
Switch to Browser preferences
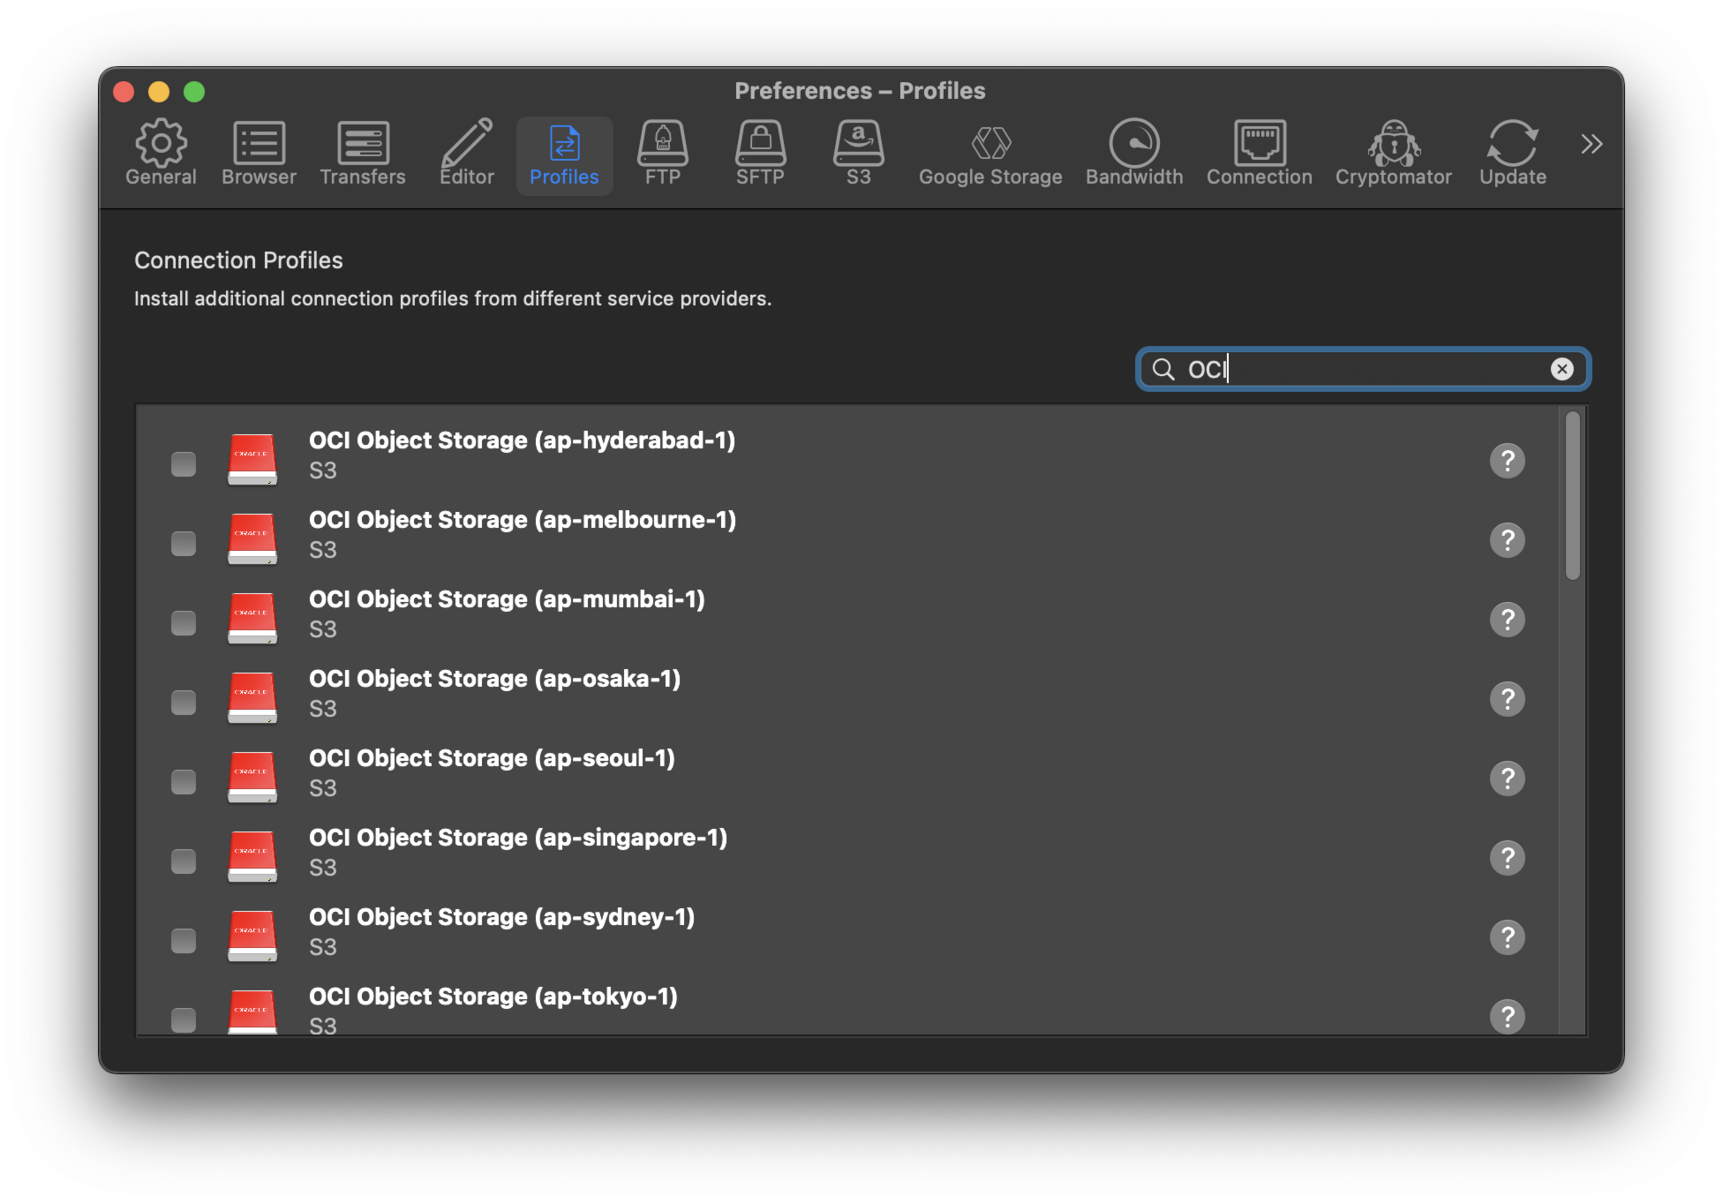pyautogui.click(x=258, y=153)
